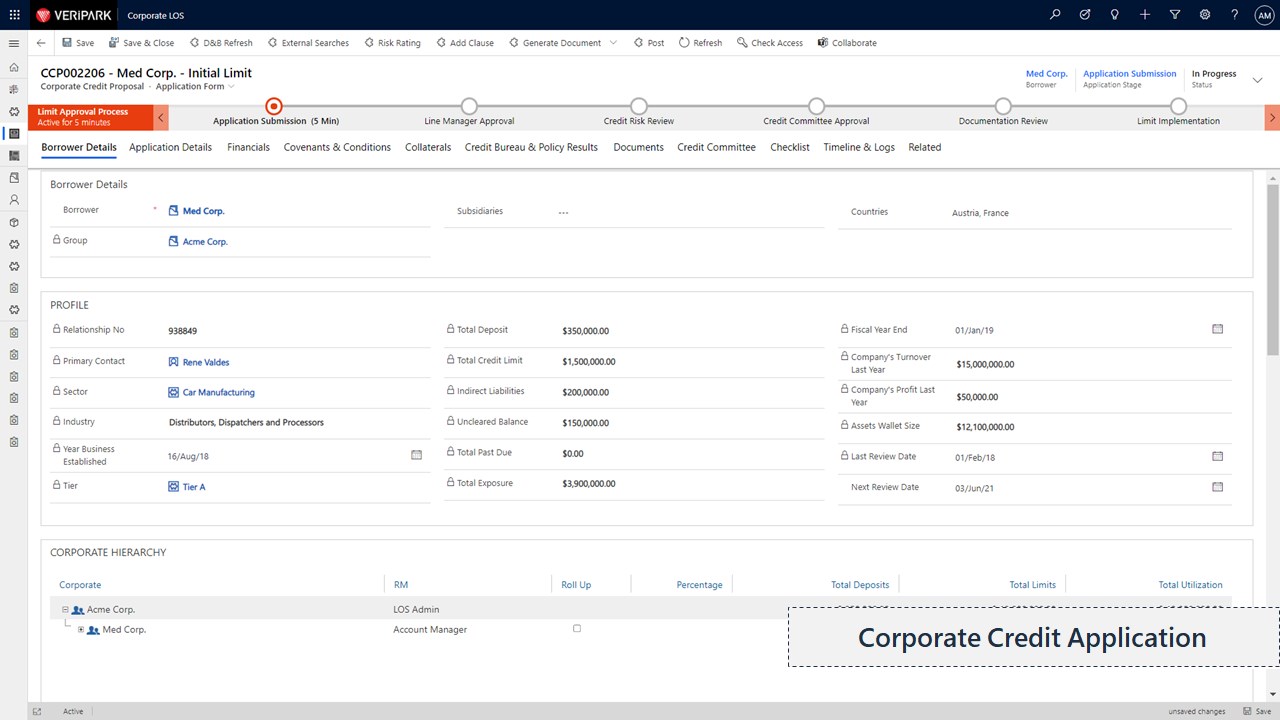This screenshot has width=1280, height=720.
Task: Click the search magnifier icon in header
Action: (1055, 15)
